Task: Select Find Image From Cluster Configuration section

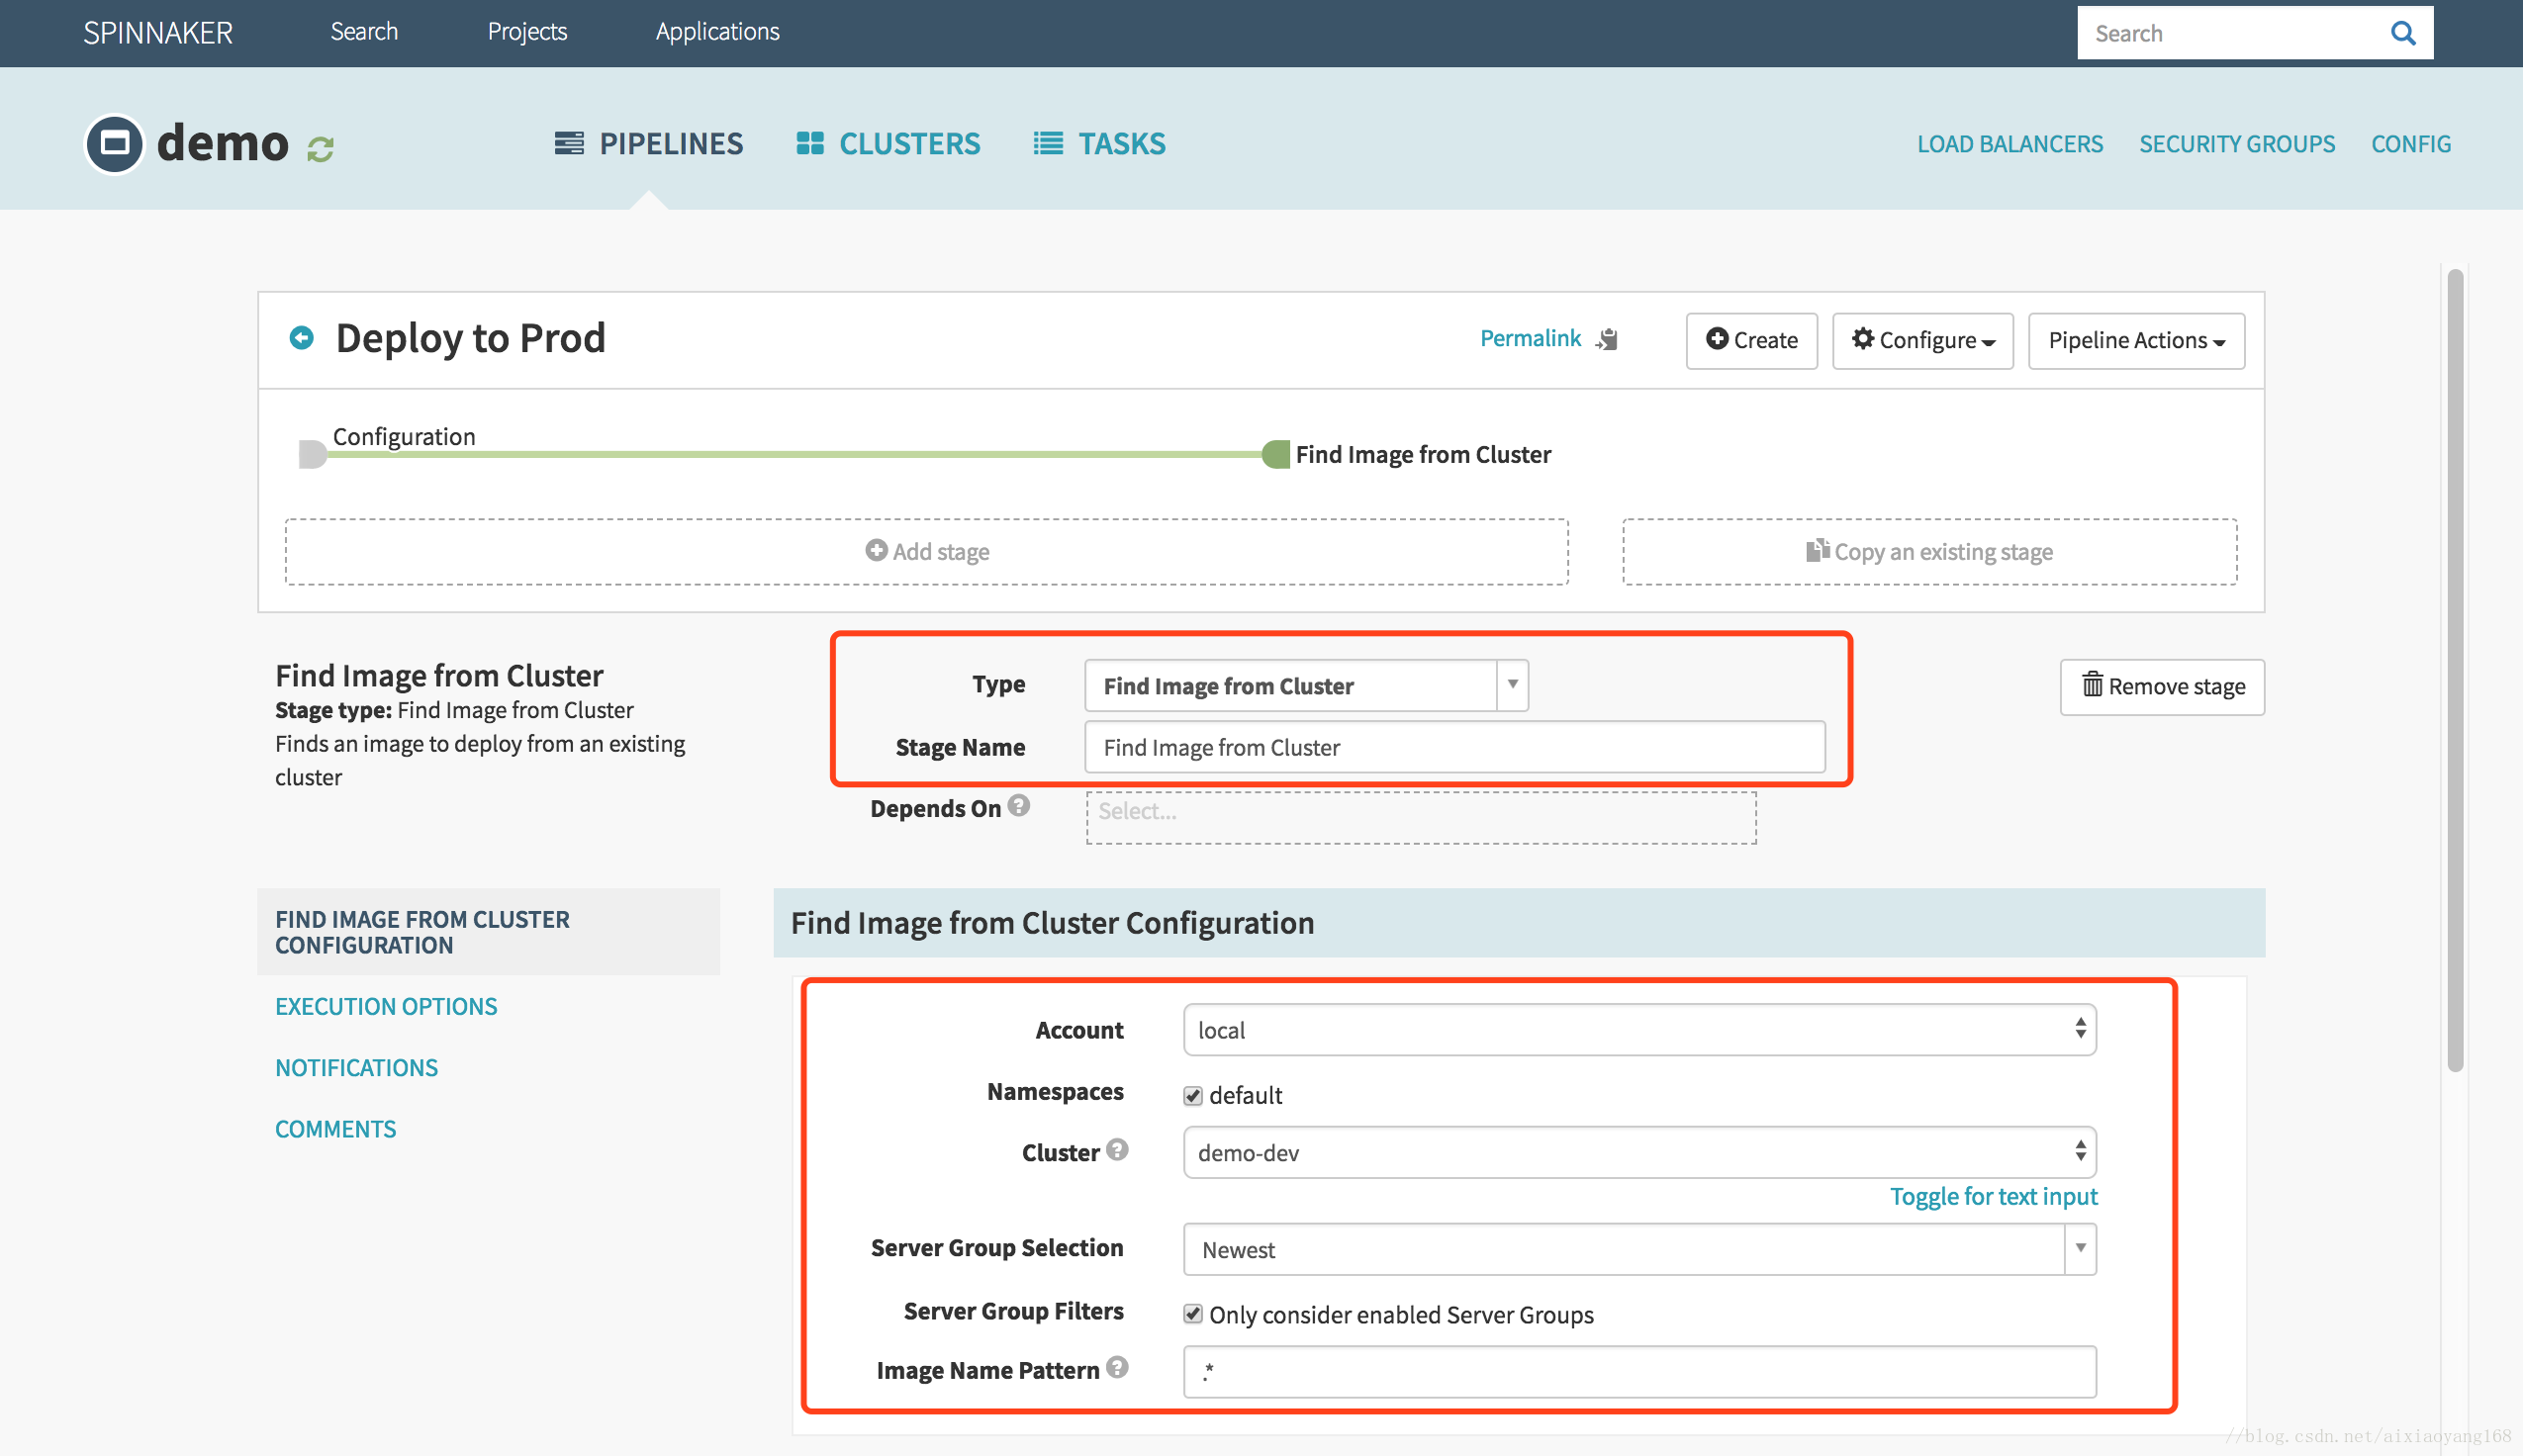Action: pos(488,932)
